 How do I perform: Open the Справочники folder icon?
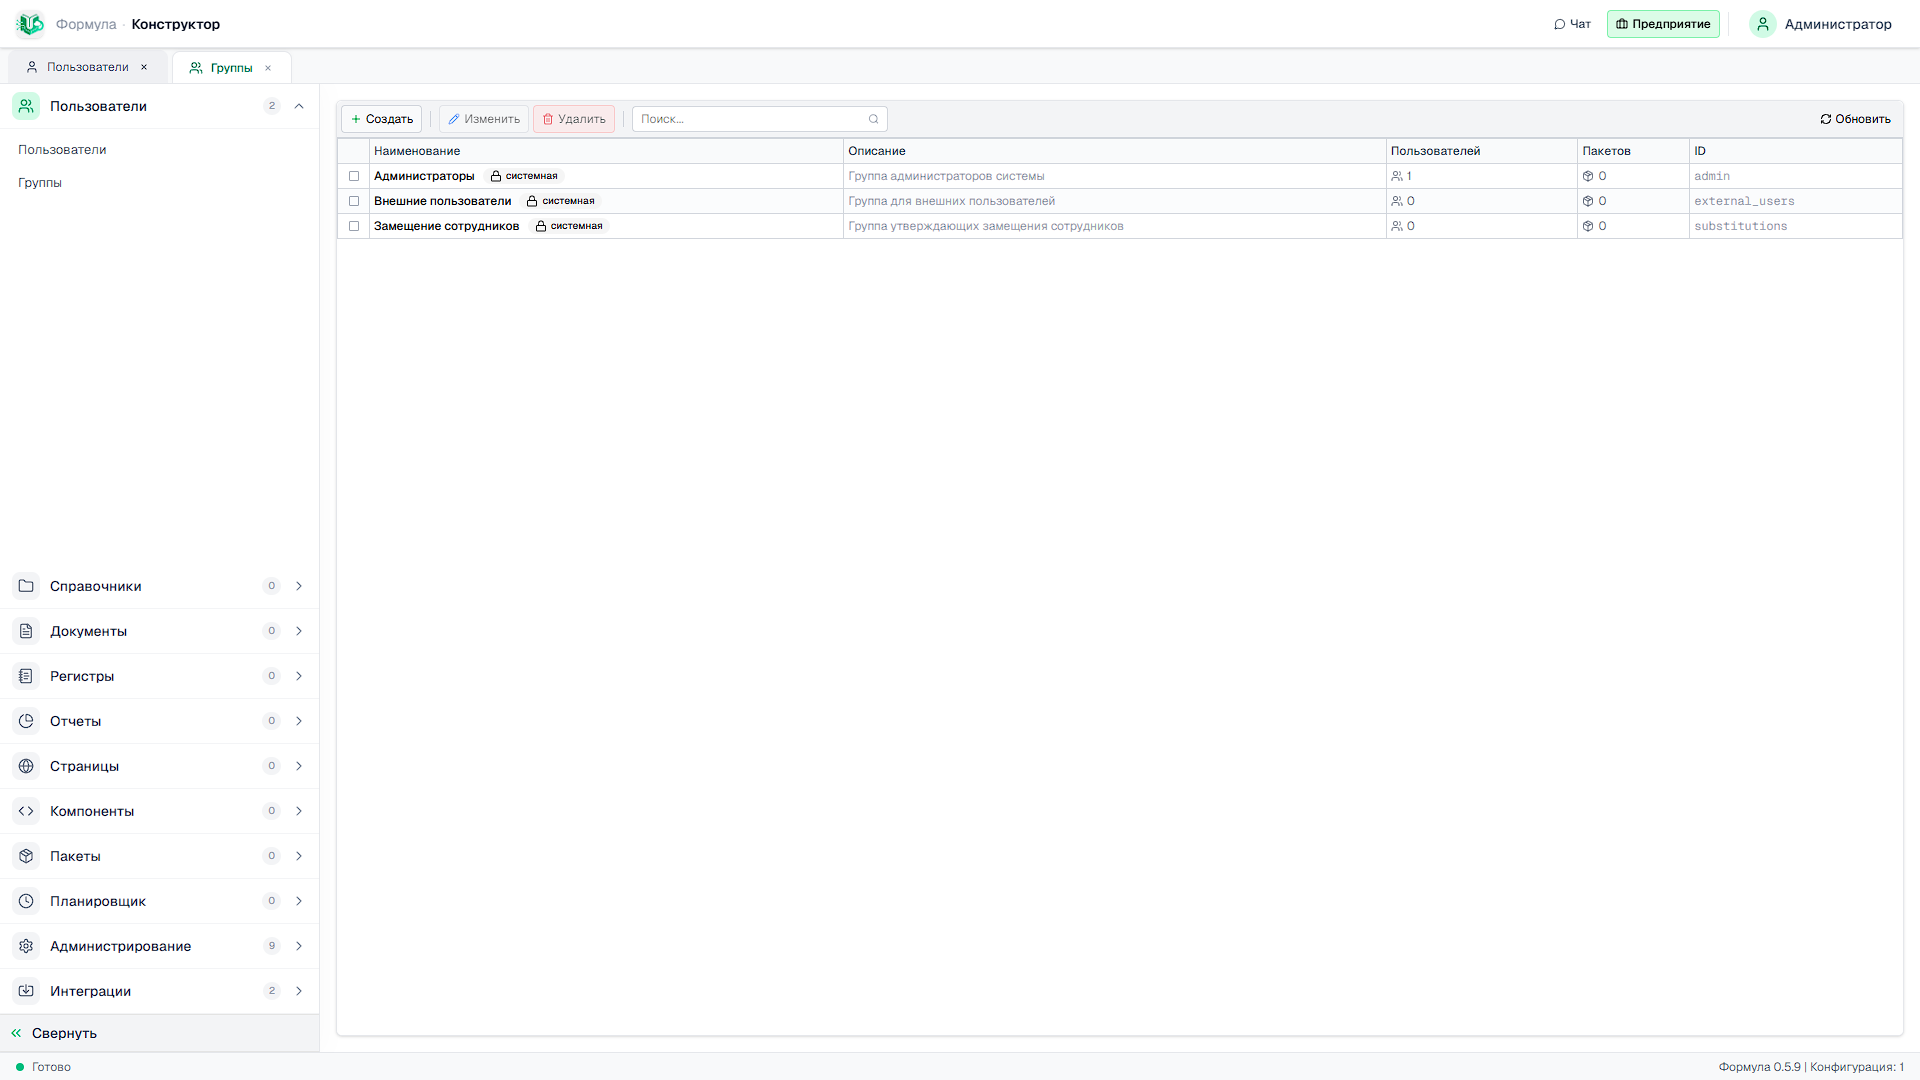pyautogui.click(x=26, y=586)
